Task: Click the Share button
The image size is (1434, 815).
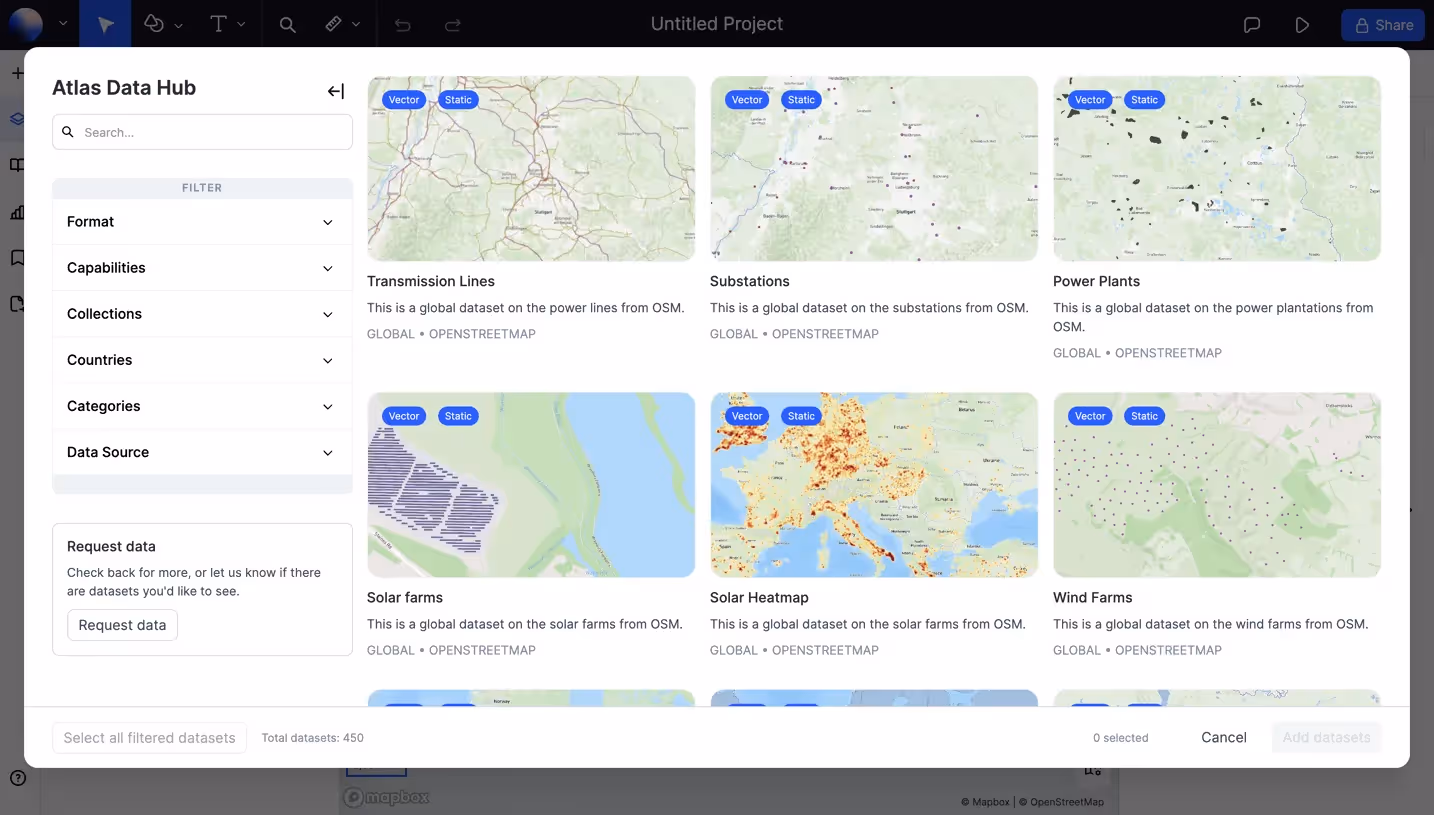Action: click(1383, 24)
